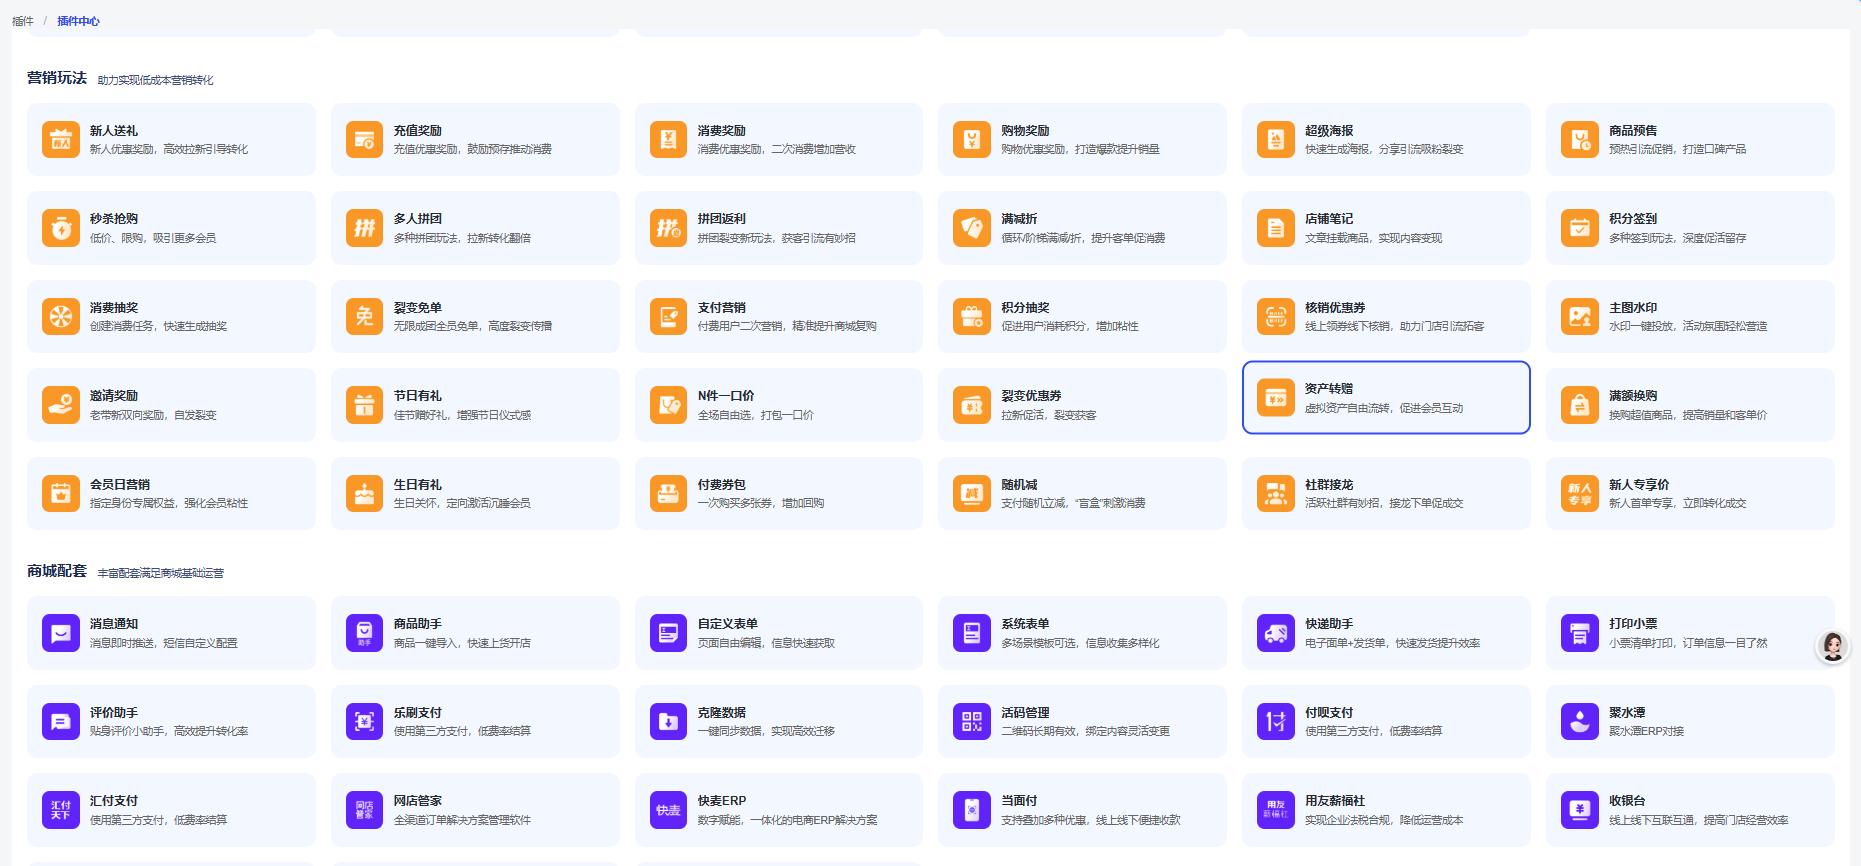Image resolution: width=1861 pixels, height=866 pixels.
Task: Open the 社群接龙 community icon
Action: (1276, 494)
